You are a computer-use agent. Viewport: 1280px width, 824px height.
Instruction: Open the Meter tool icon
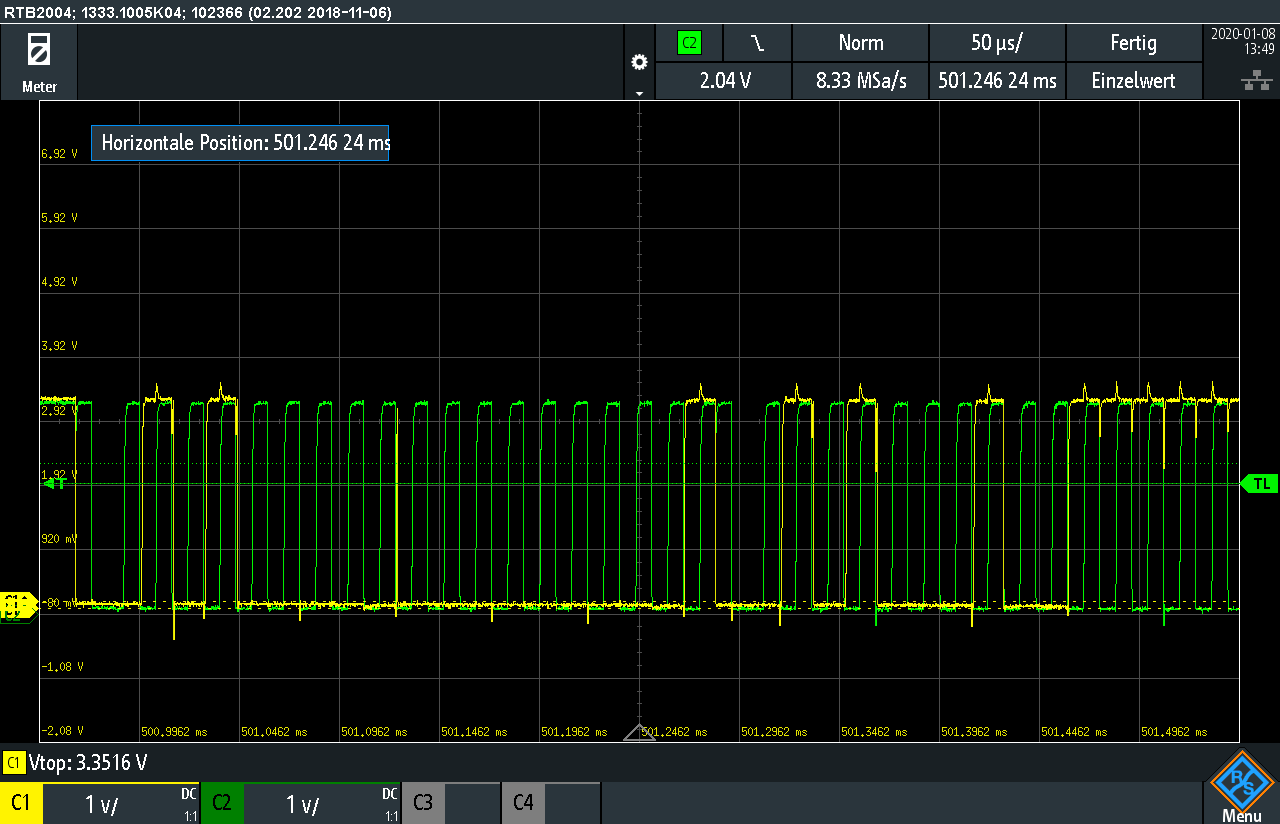tap(39, 61)
